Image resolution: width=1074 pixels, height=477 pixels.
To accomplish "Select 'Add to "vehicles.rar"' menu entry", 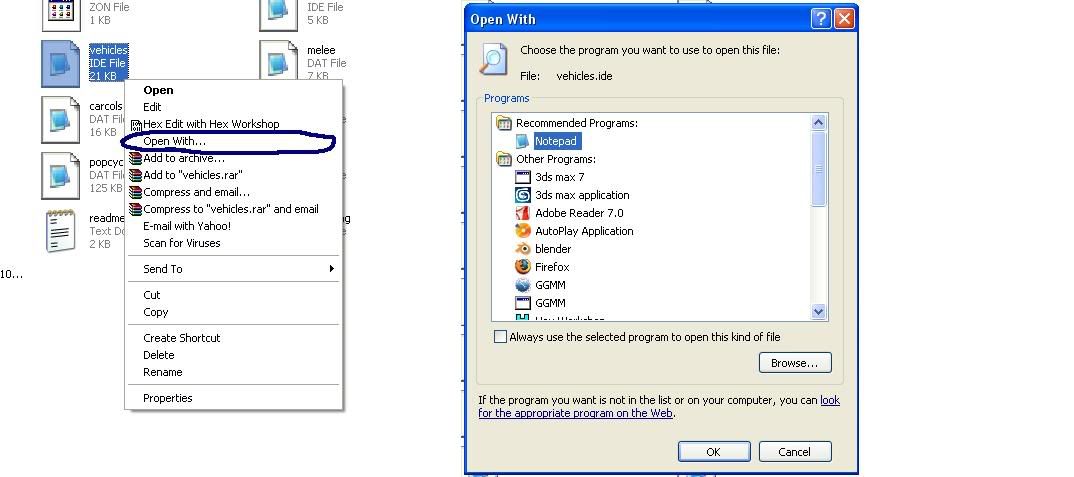I will point(192,175).
